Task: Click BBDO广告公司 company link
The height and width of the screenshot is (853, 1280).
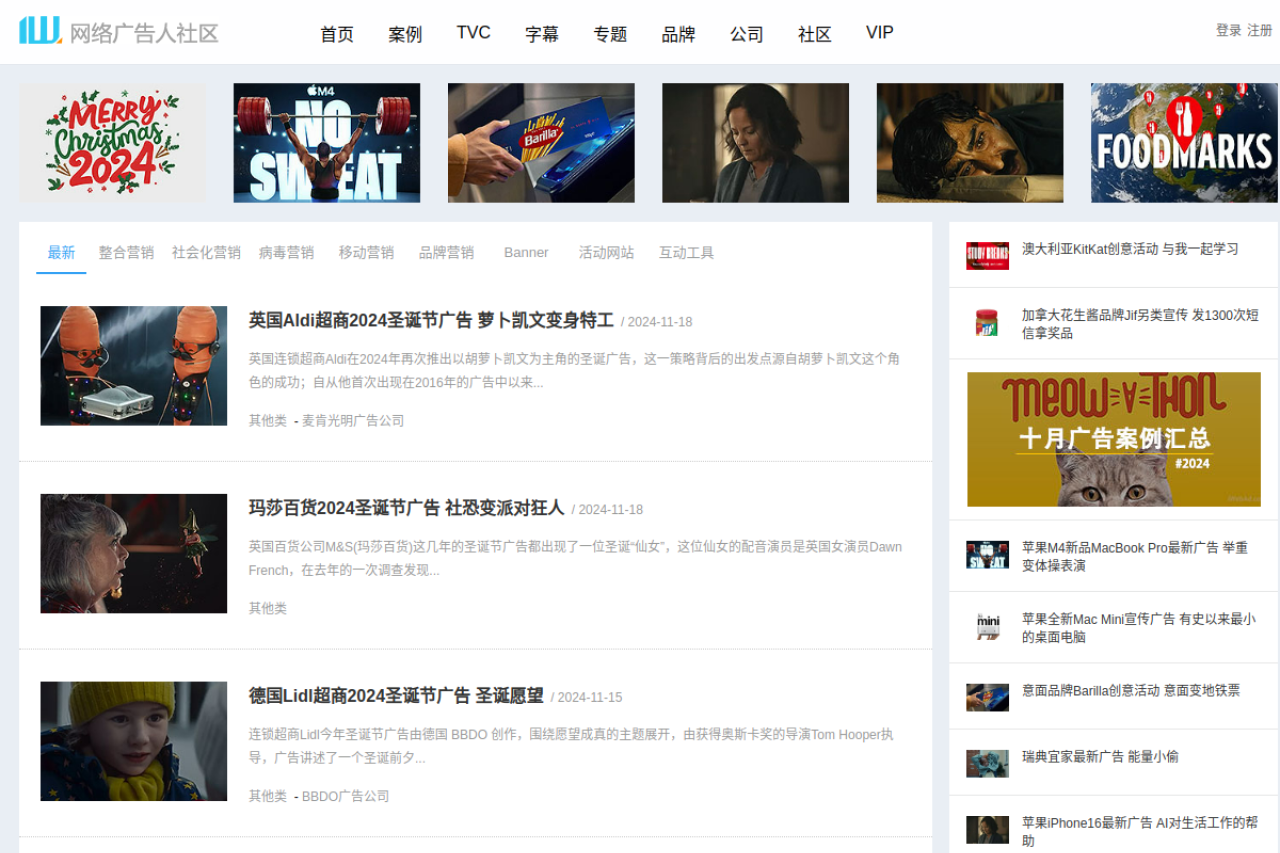Action: point(346,796)
